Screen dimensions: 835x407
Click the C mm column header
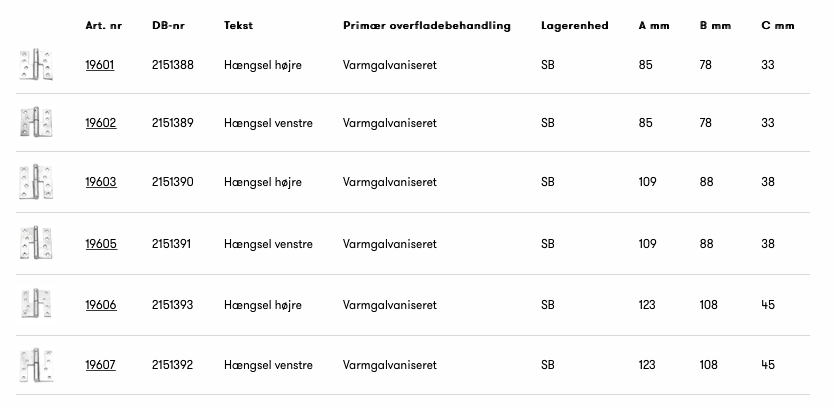777,25
